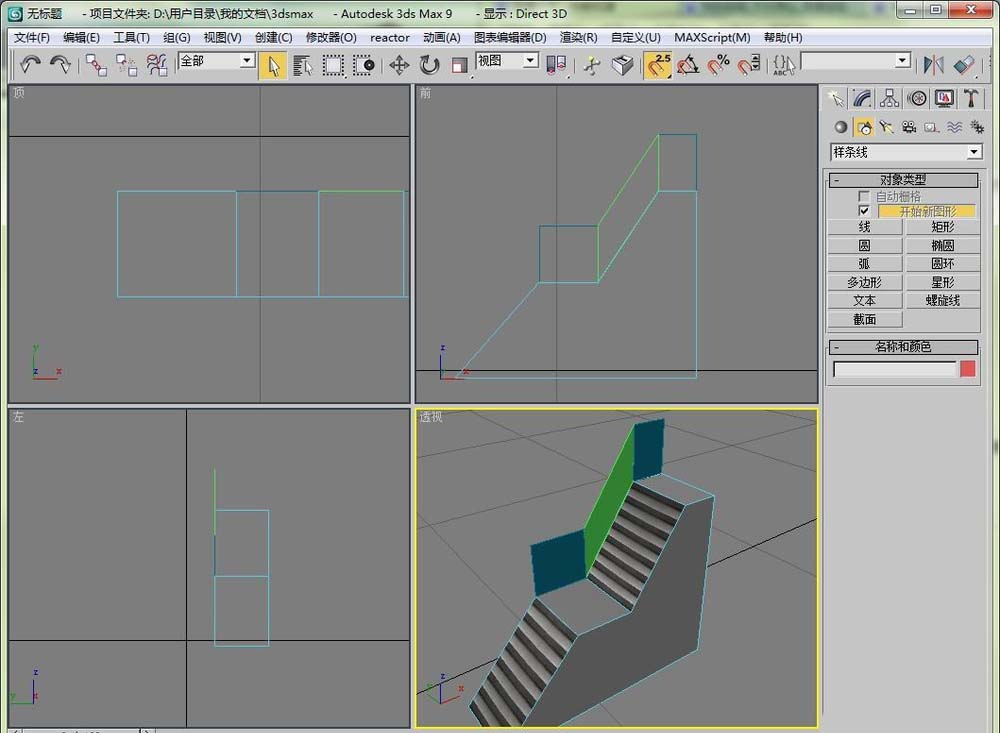1000x733 pixels.
Task: Select Systems category gears icon
Action: pos(976,127)
